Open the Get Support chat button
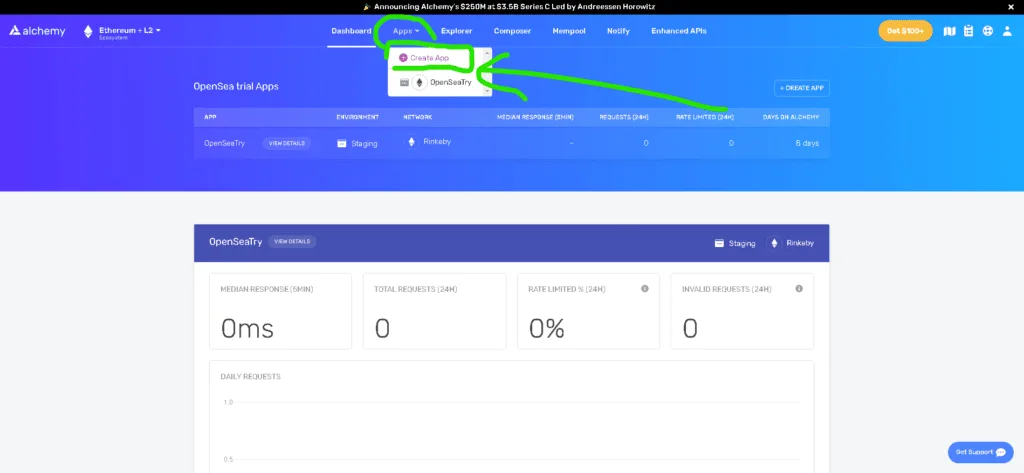This screenshot has height=473, width=1024. click(980, 452)
